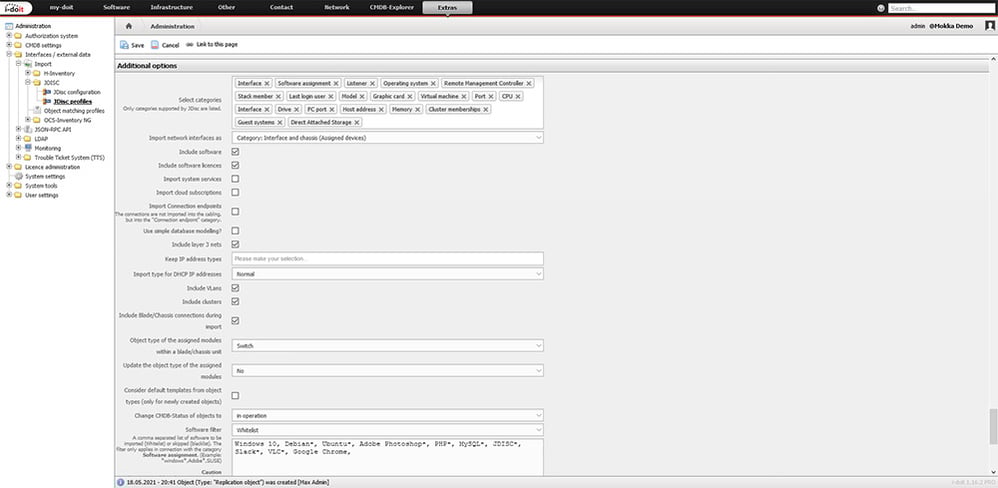
Task: Uncheck Include clusters checkbox
Action: 235,301
